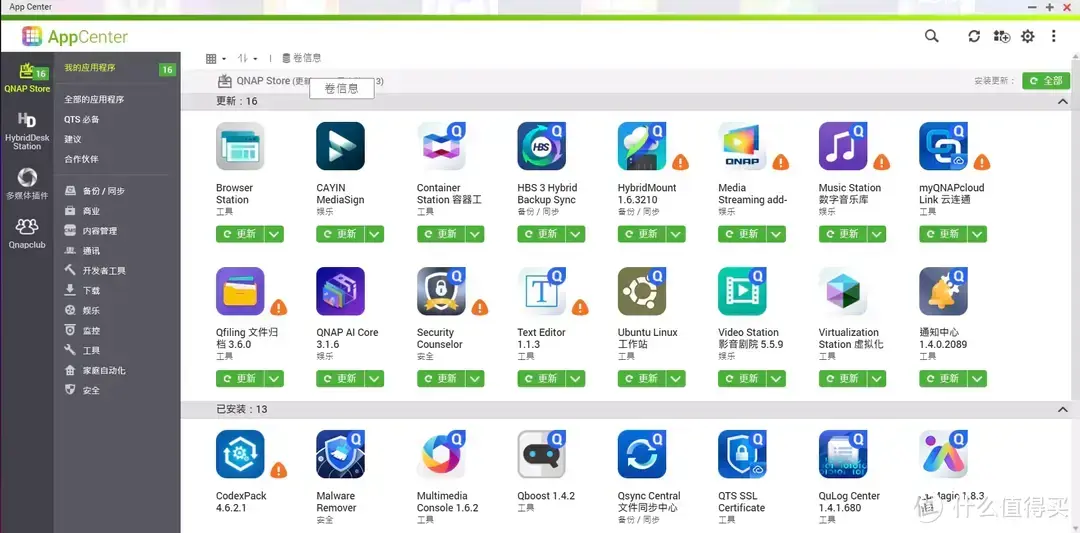Open the Security Counselor app icon

pyautogui.click(x=442, y=291)
